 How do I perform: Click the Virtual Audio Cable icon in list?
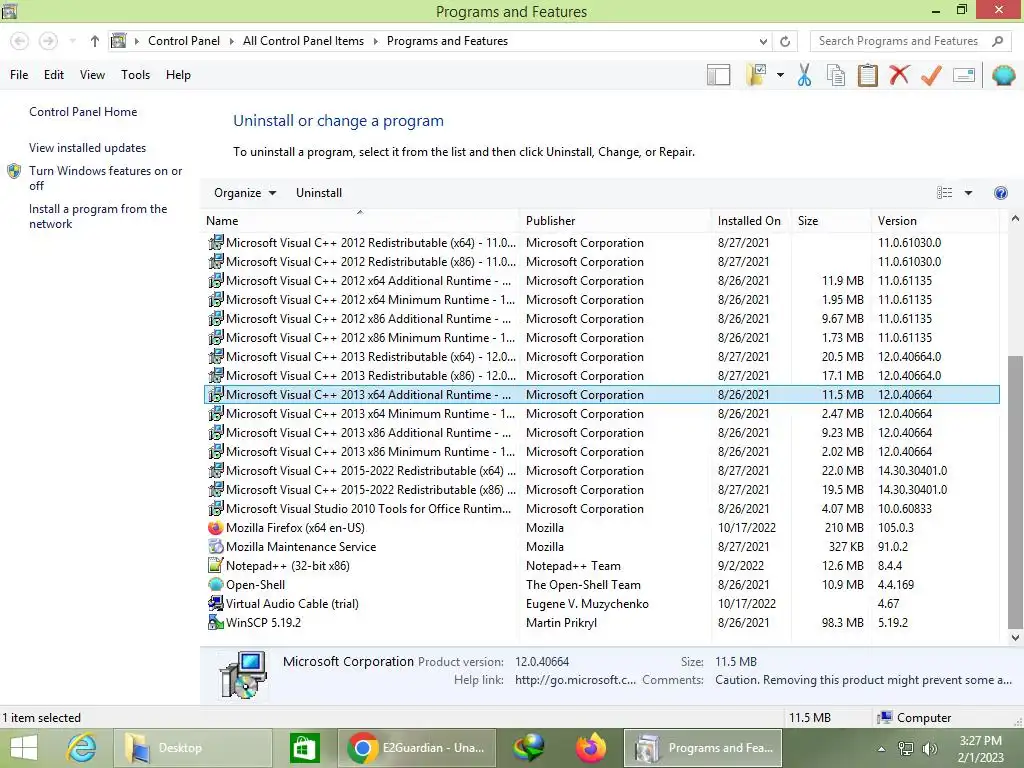click(x=216, y=603)
